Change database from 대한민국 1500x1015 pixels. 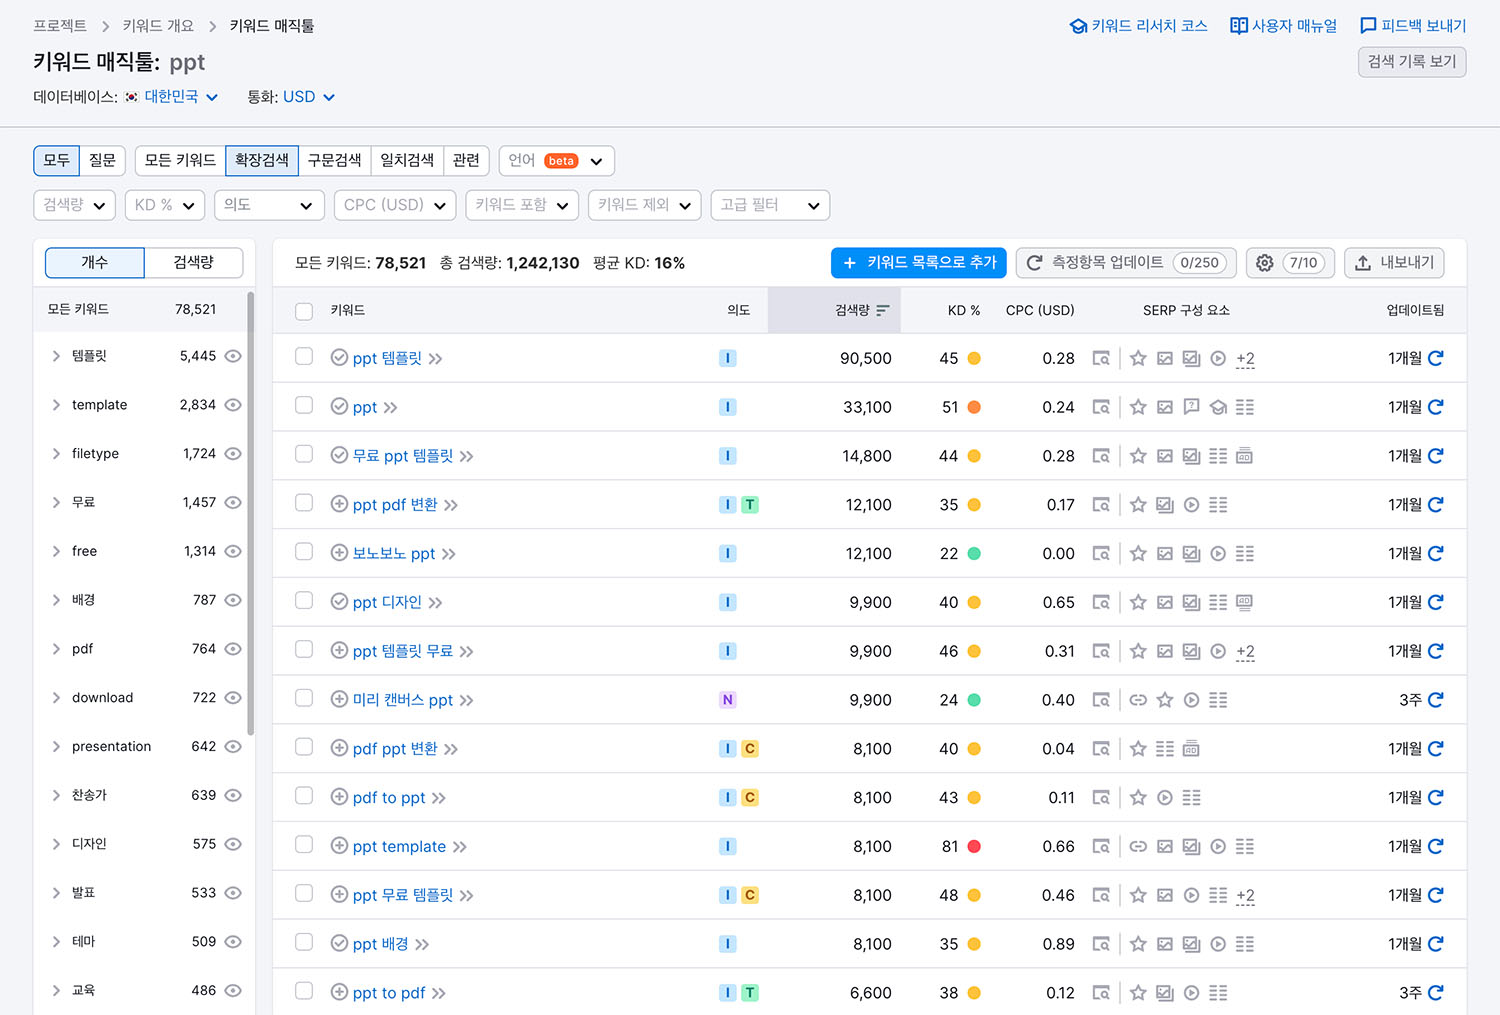tap(180, 97)
